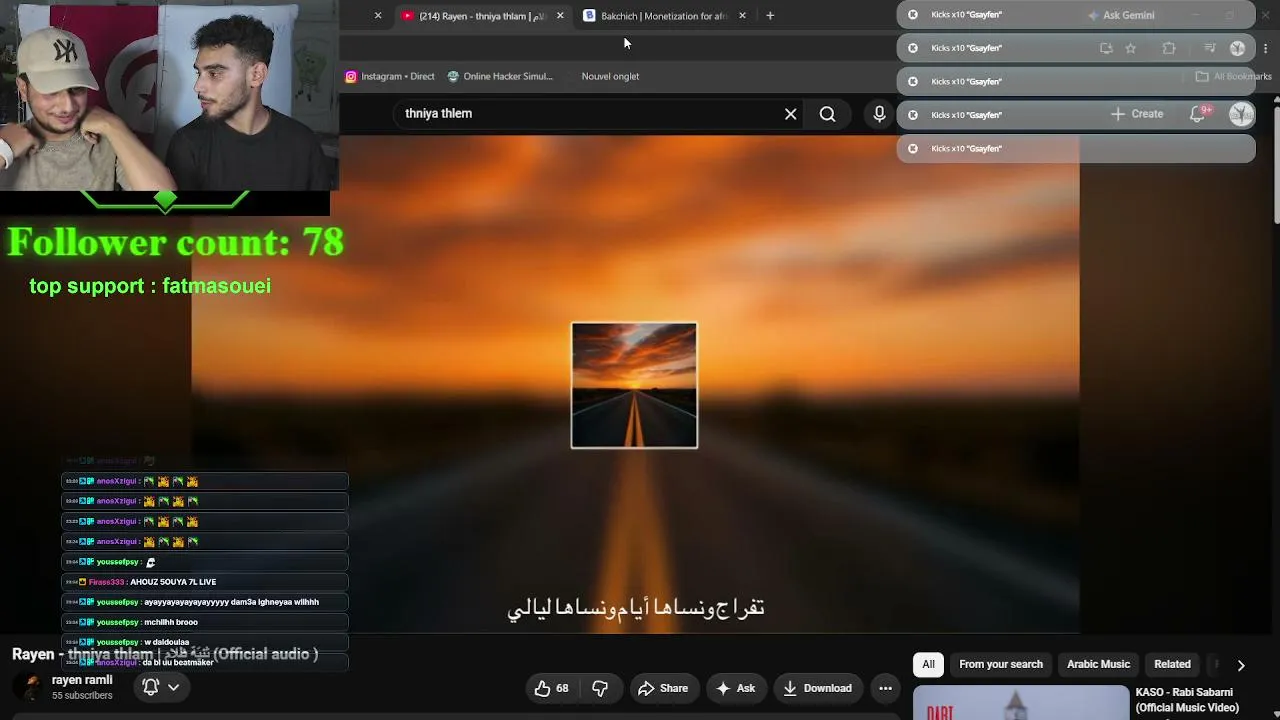
Task: Click Ask Gemini in the browser
Action: [x=1121, y=15]
